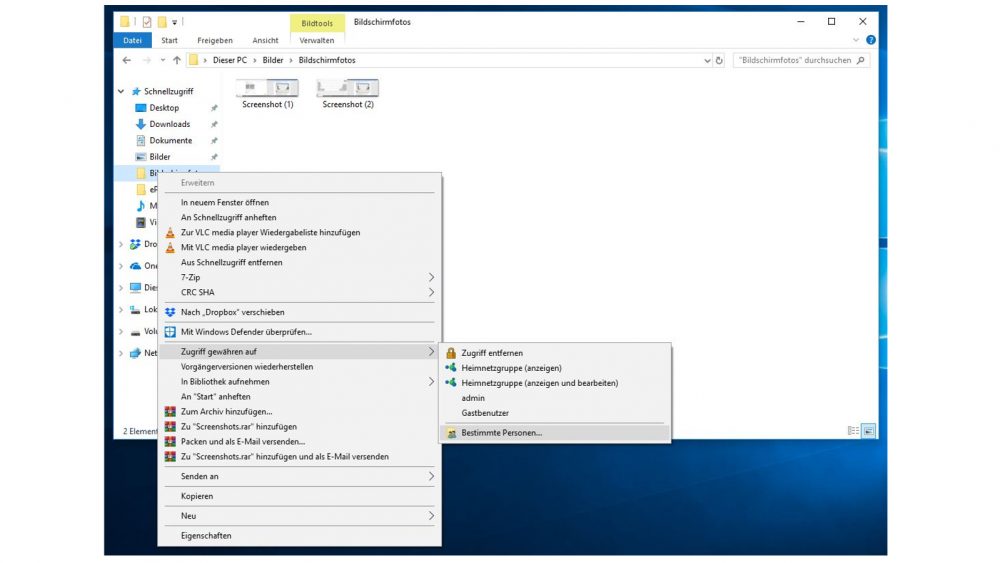Click the refresh icon next to the address bar

coord(719,61)
